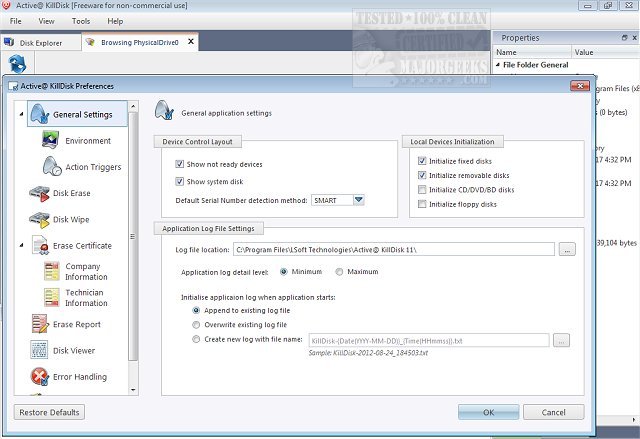Click the Cancel button
Image resolution: width=640 pixels, height=439 pixels.
coord(553,412)
